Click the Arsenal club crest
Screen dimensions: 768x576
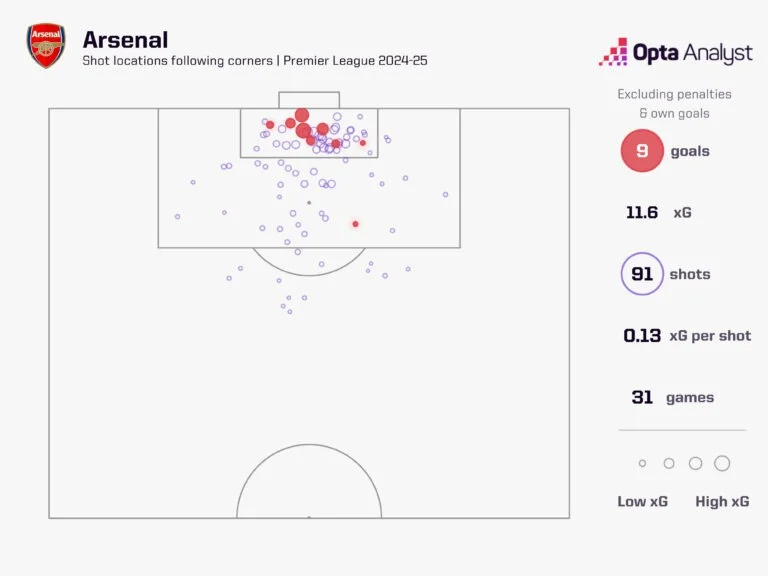point(46,47)
